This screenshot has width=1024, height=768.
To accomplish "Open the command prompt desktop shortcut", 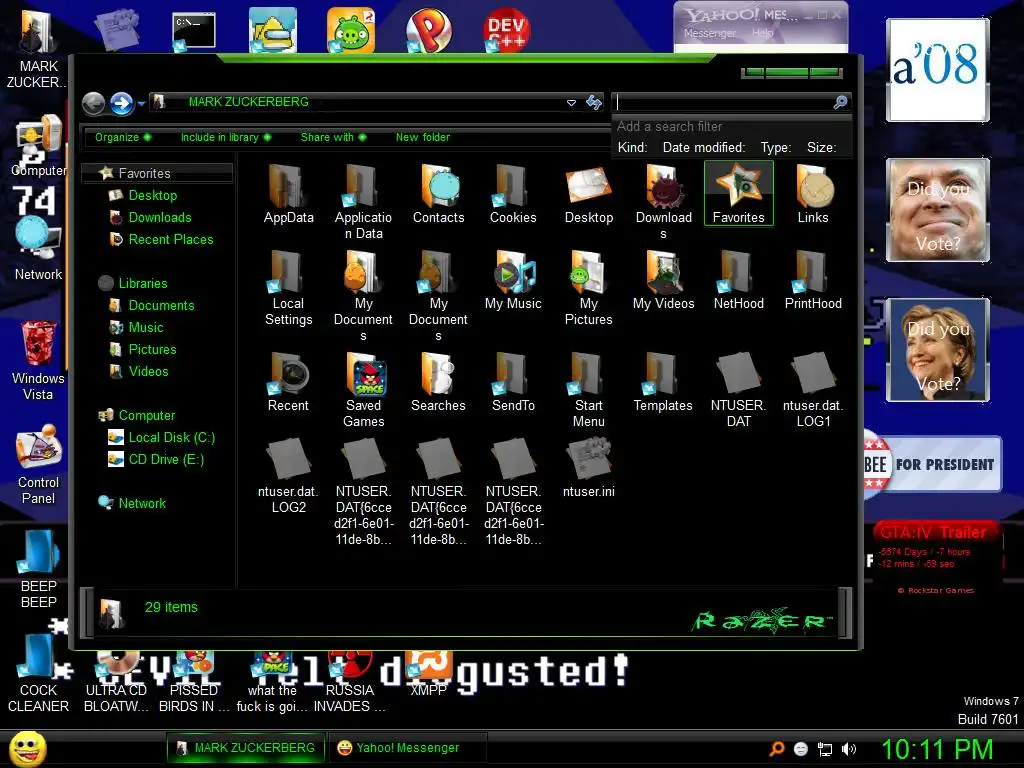I will (x=193, y=31).
